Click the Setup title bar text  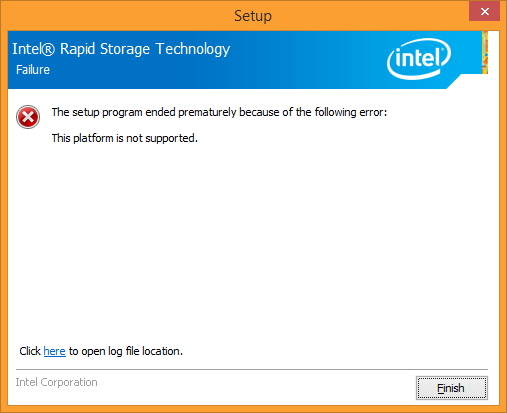point(253,16)
